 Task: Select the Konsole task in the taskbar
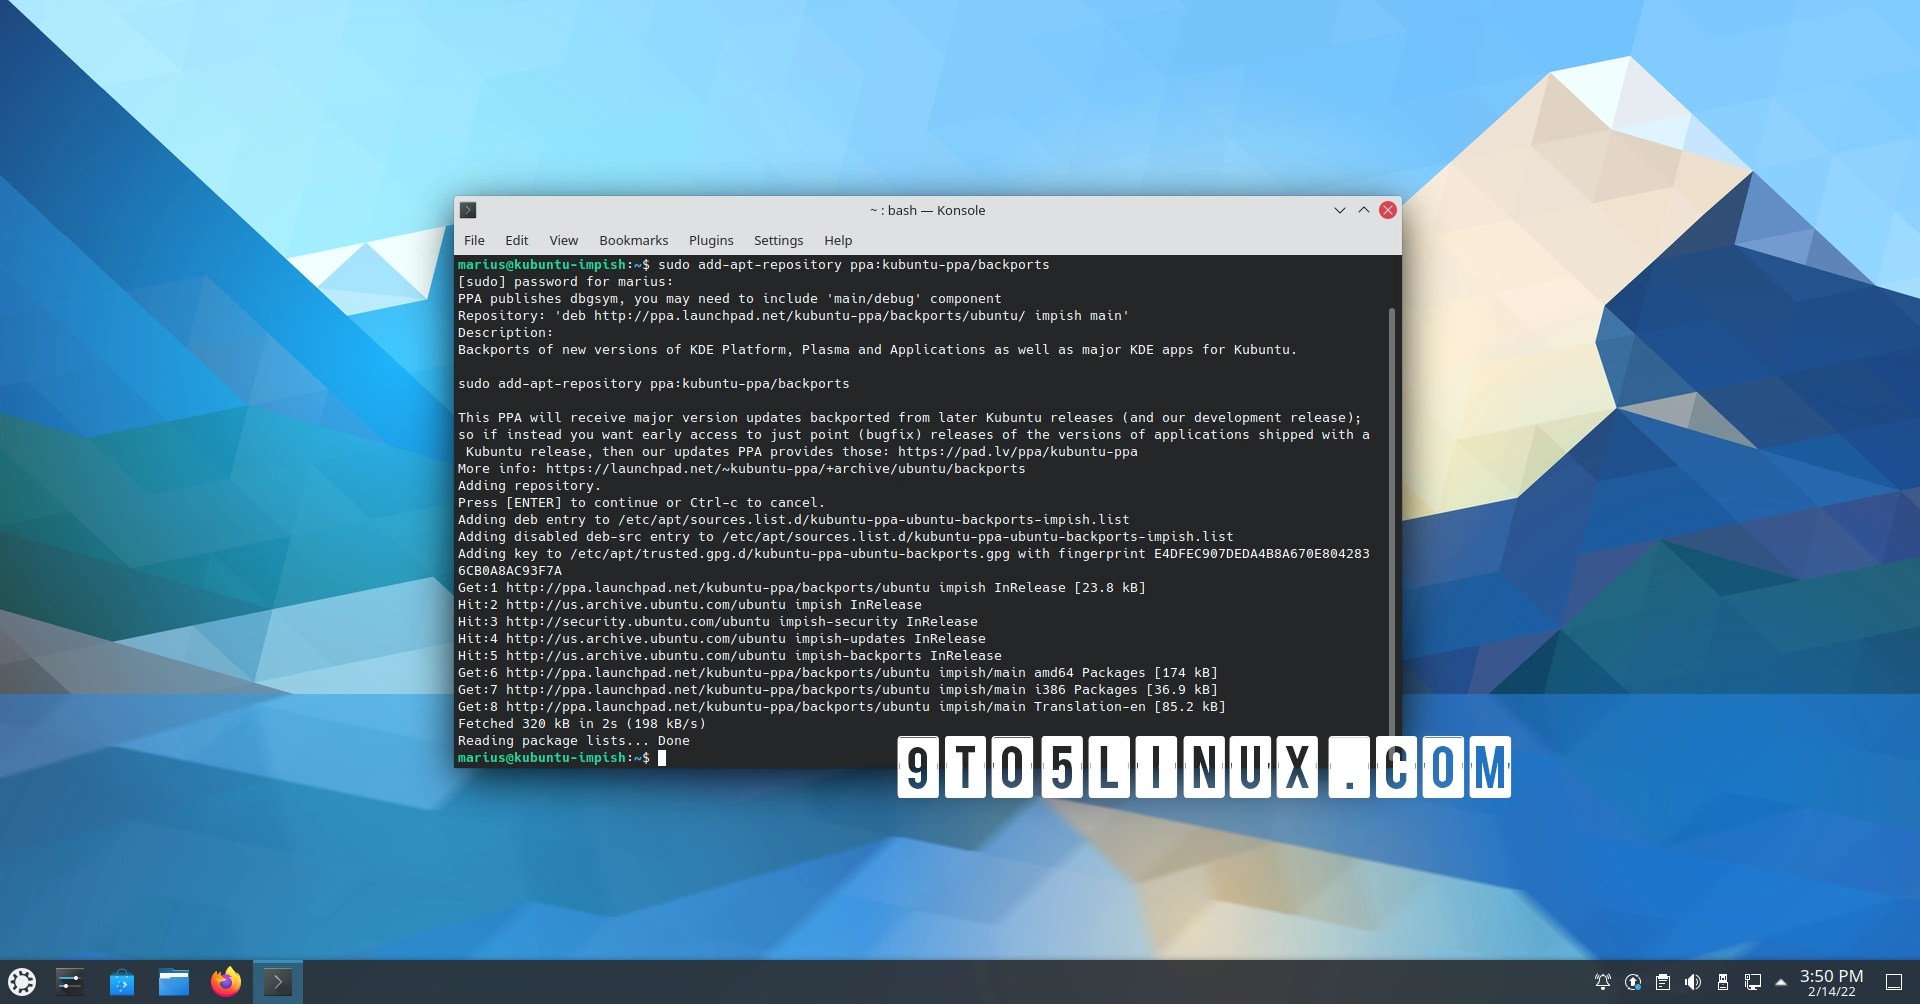pos(278,982)
